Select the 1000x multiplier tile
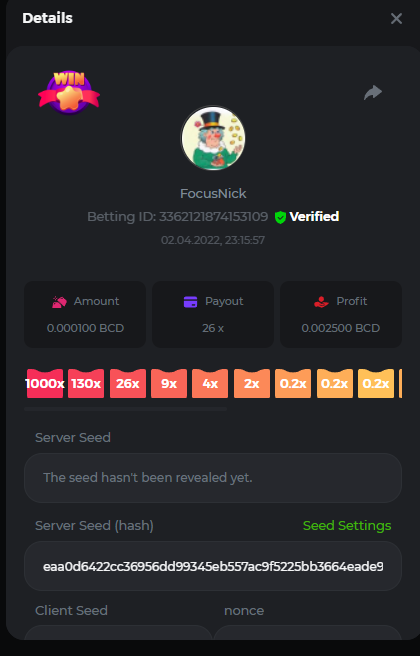 click(x=45, y=383)
